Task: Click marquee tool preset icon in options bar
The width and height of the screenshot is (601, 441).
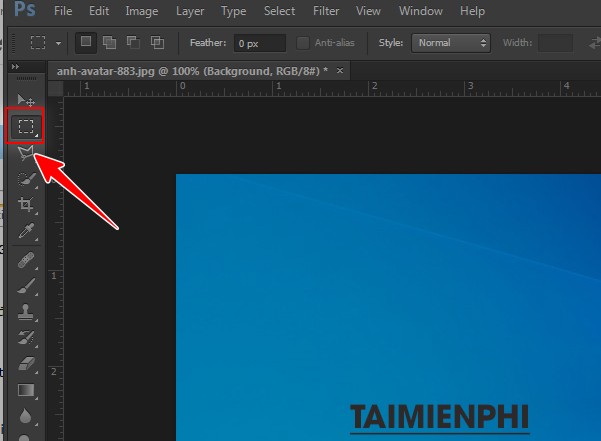Action: click(38, 43)
